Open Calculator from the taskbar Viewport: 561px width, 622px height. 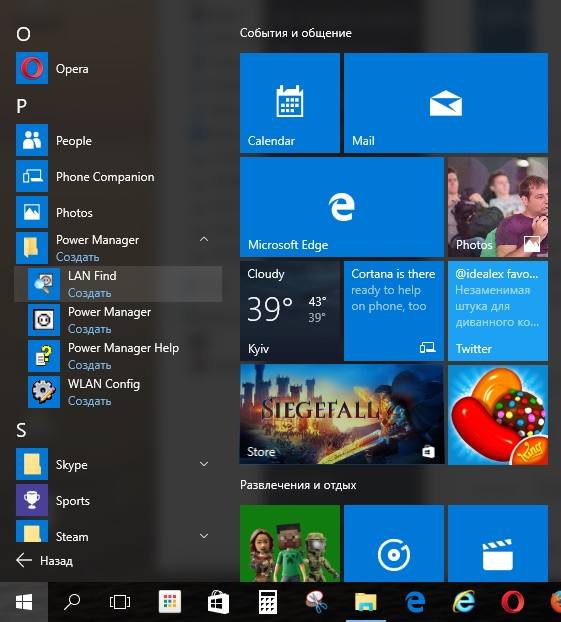[x=268, y=602]
